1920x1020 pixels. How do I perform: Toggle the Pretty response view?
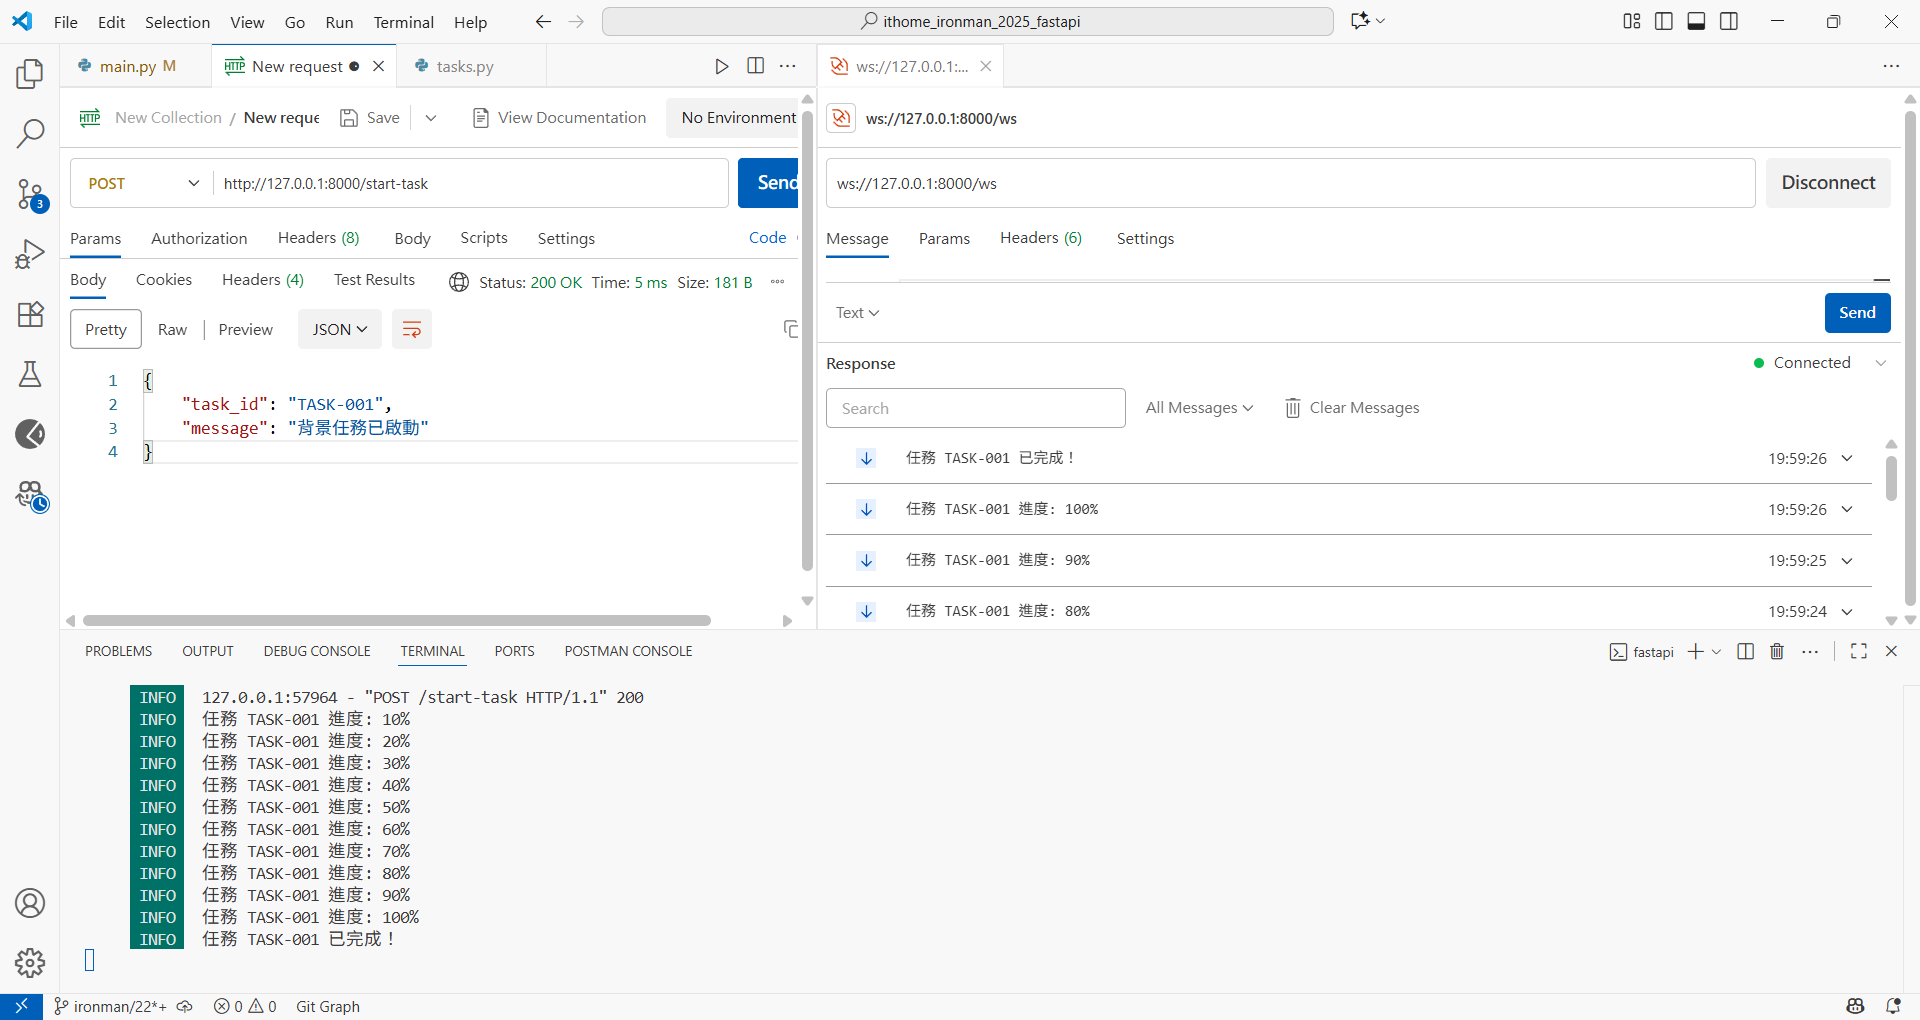[x=105, y=330]
